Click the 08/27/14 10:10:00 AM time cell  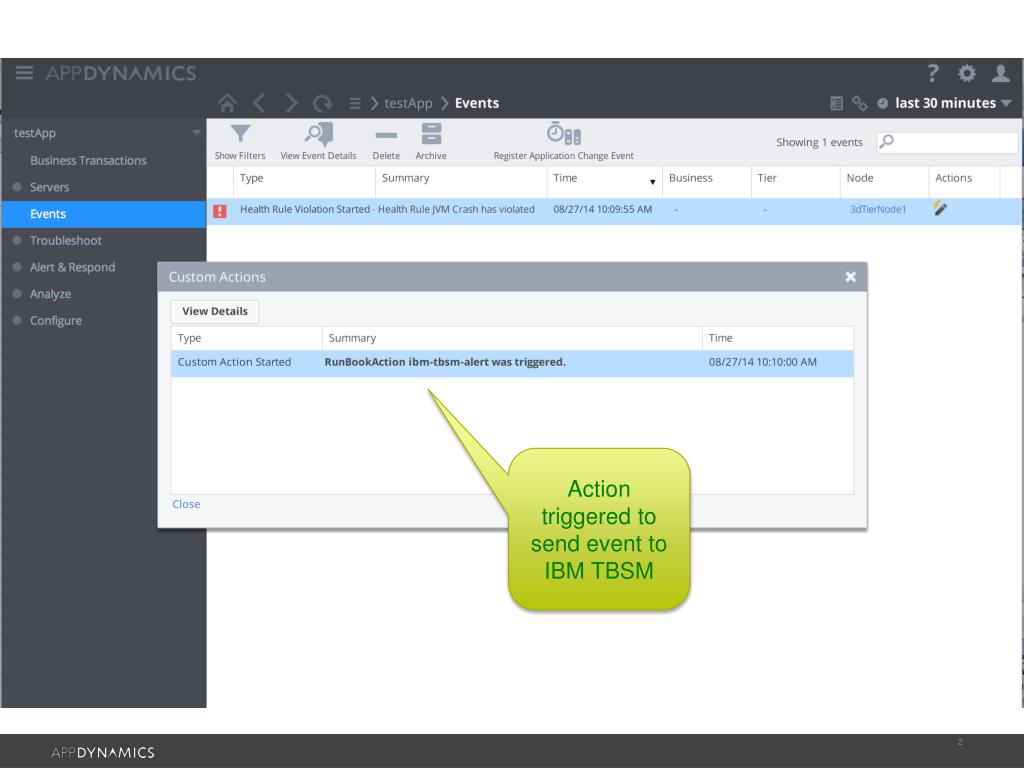(762, 362)
